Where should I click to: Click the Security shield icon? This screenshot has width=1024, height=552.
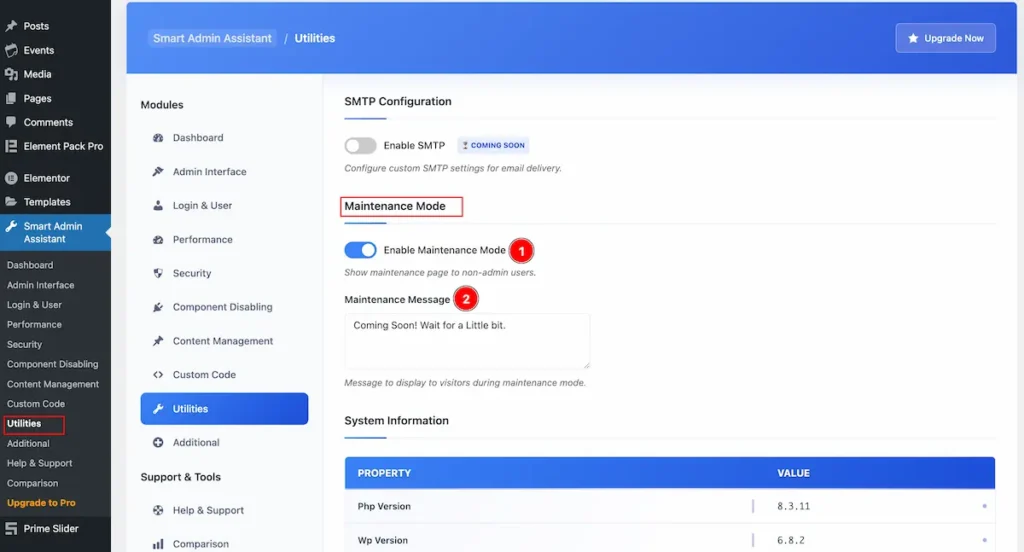(x=158, y=273)
